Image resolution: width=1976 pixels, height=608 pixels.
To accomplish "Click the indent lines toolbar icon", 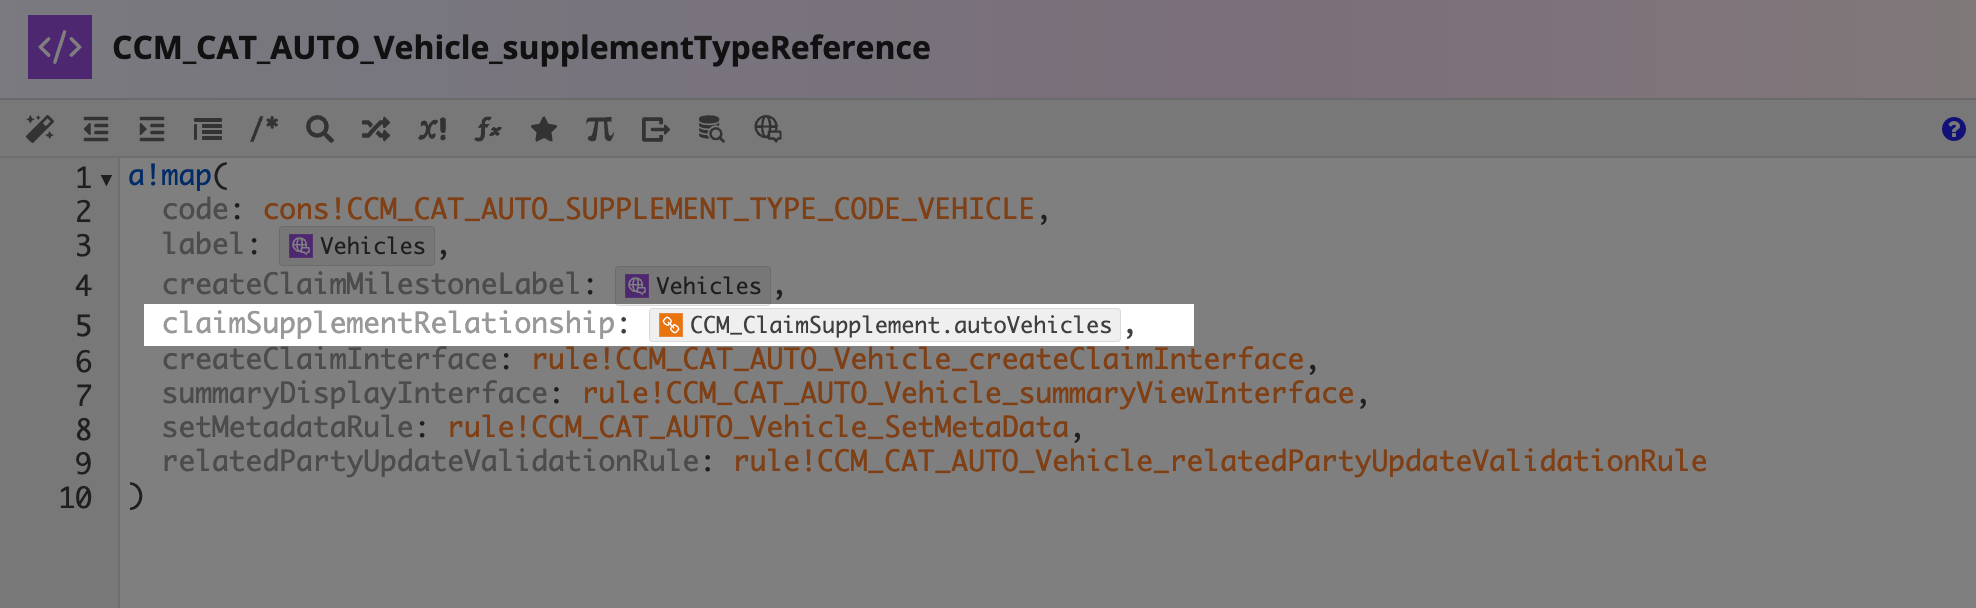I will coord(152,129).
